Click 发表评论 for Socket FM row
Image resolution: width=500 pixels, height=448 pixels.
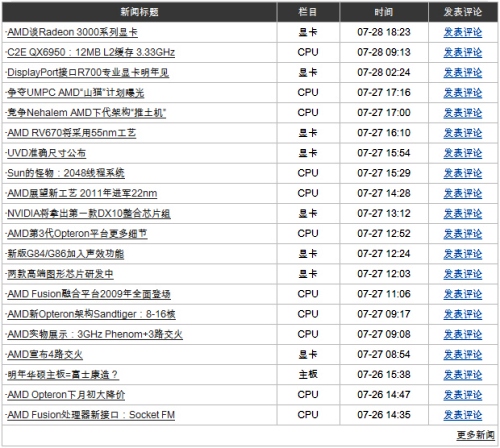[x=463, y=415]
